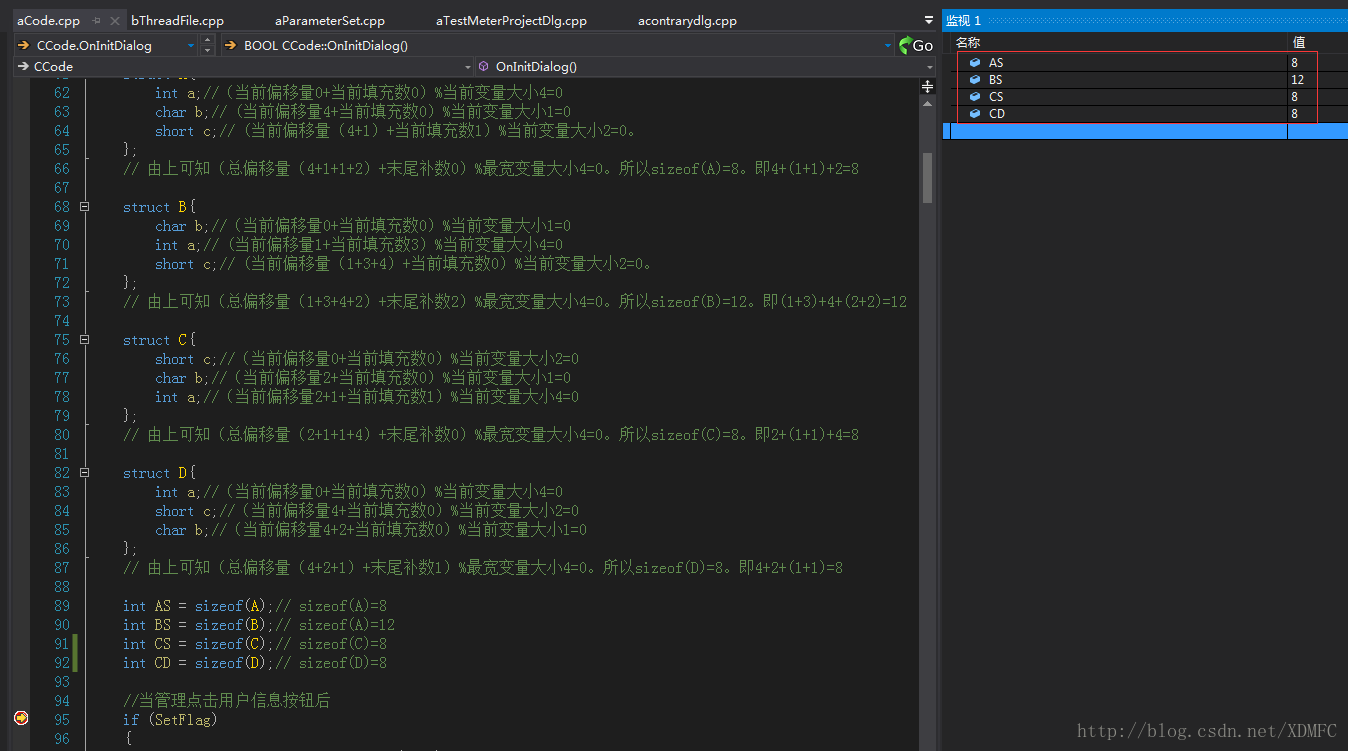
Task: Click the breakpoint marker at line 95
Action: 21,718
